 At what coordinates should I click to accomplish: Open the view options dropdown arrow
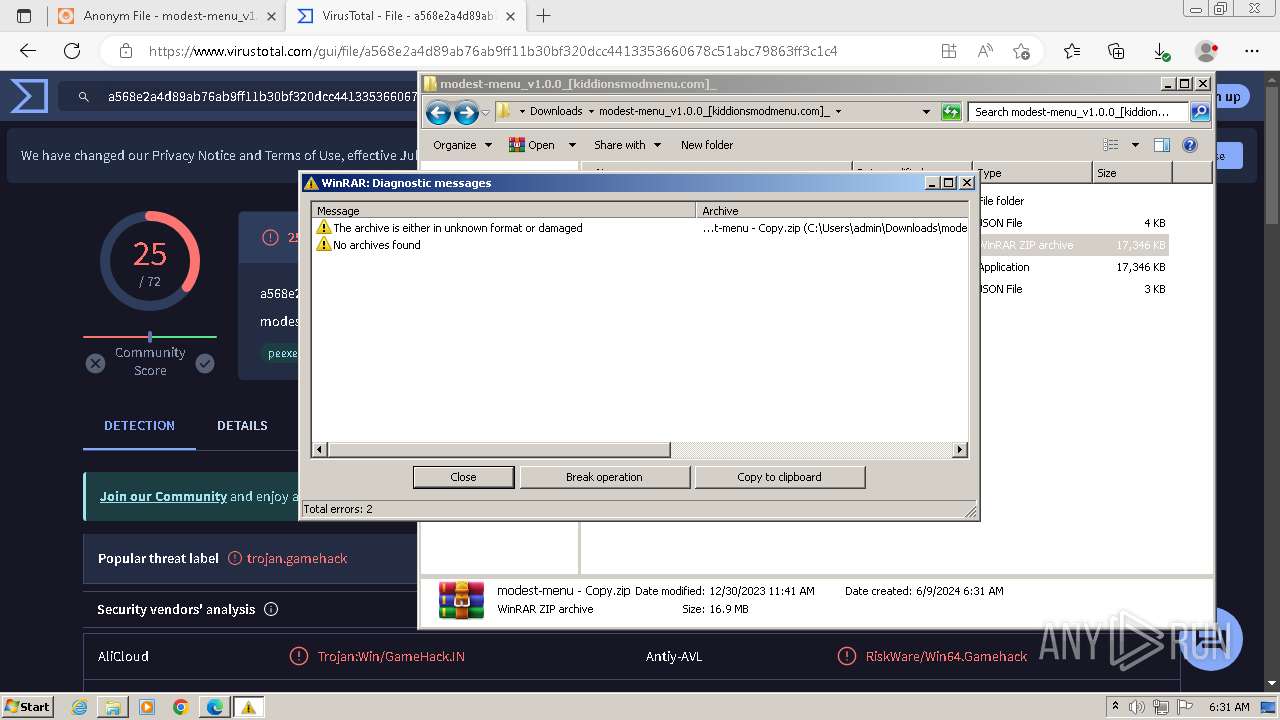point(1135,145)
